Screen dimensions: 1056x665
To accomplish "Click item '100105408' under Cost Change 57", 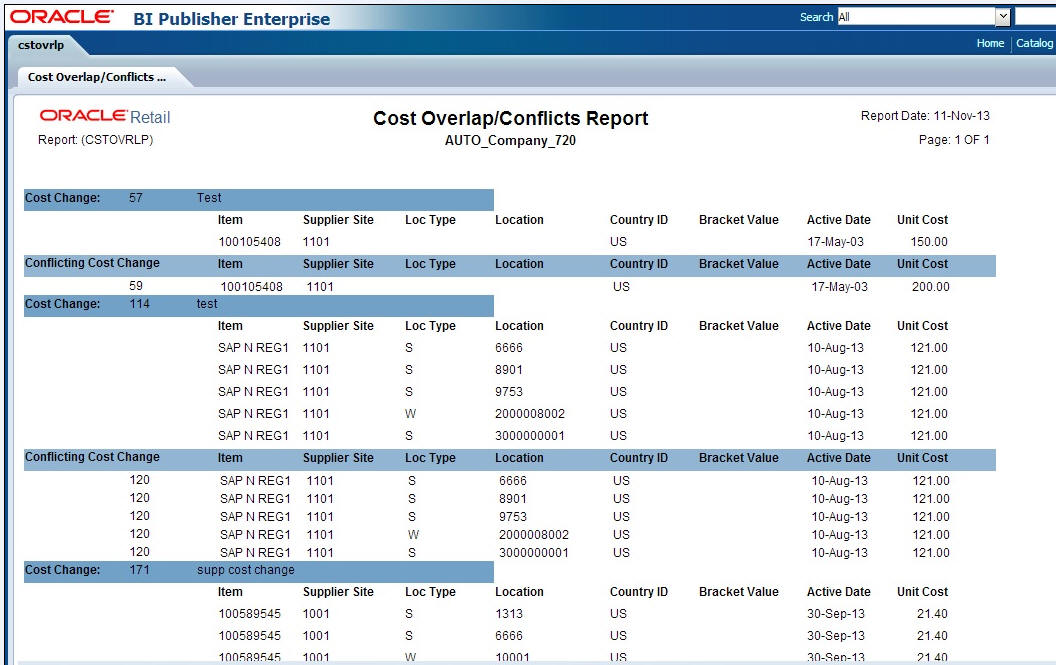I will [249, 241].
